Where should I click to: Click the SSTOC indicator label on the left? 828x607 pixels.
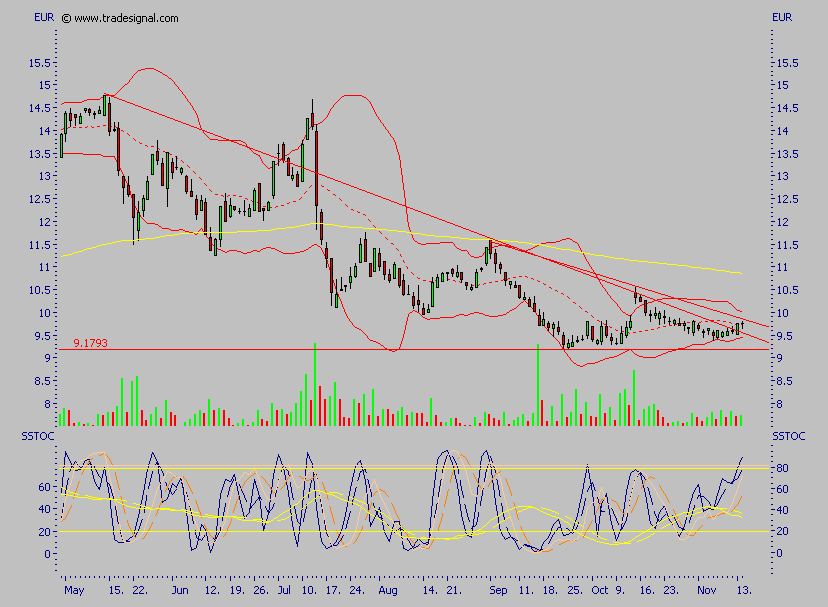click(x=38, y=437)
